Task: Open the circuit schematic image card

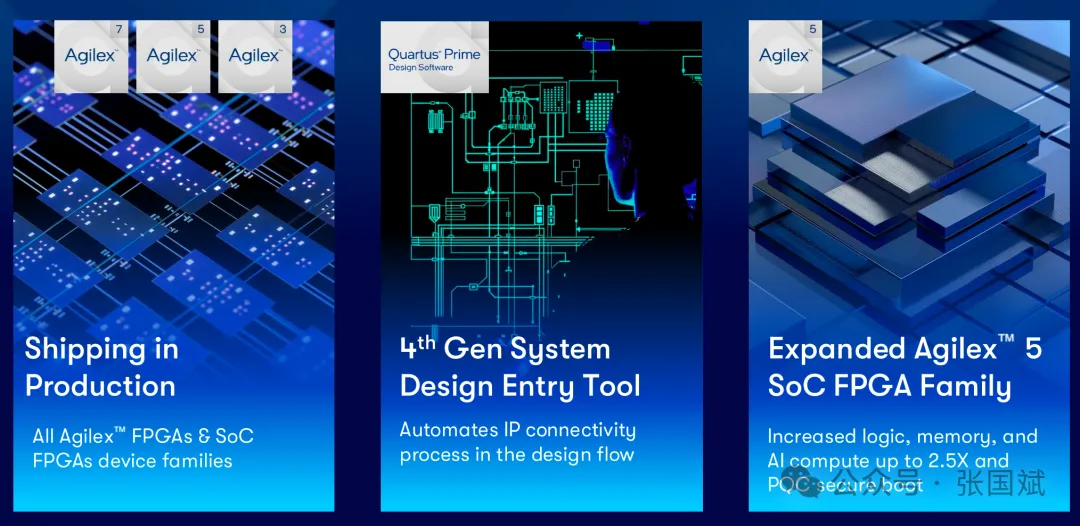Action: pos(541,266)
